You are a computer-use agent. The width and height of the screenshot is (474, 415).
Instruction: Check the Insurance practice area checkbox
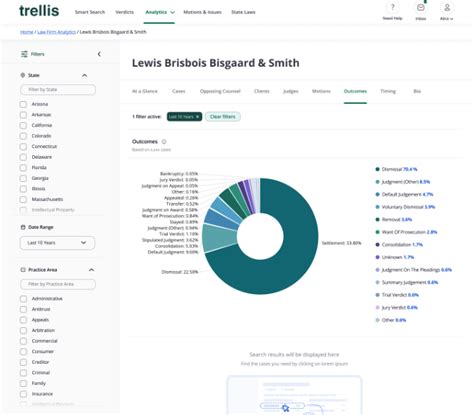(x=23, y=394)
